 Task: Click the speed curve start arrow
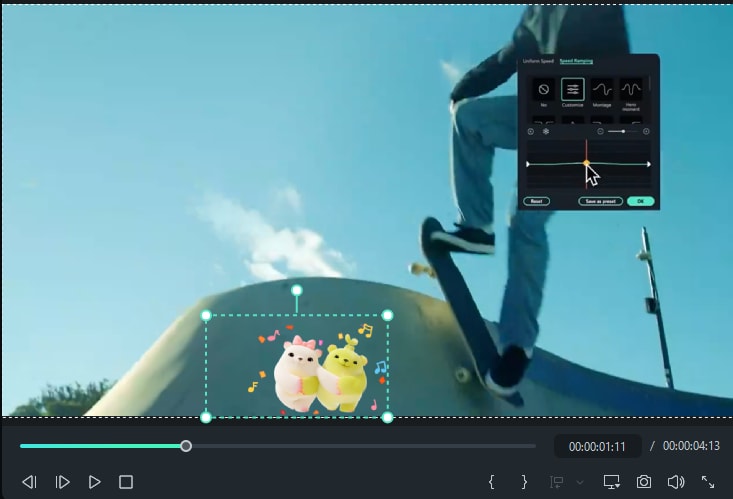528,164
